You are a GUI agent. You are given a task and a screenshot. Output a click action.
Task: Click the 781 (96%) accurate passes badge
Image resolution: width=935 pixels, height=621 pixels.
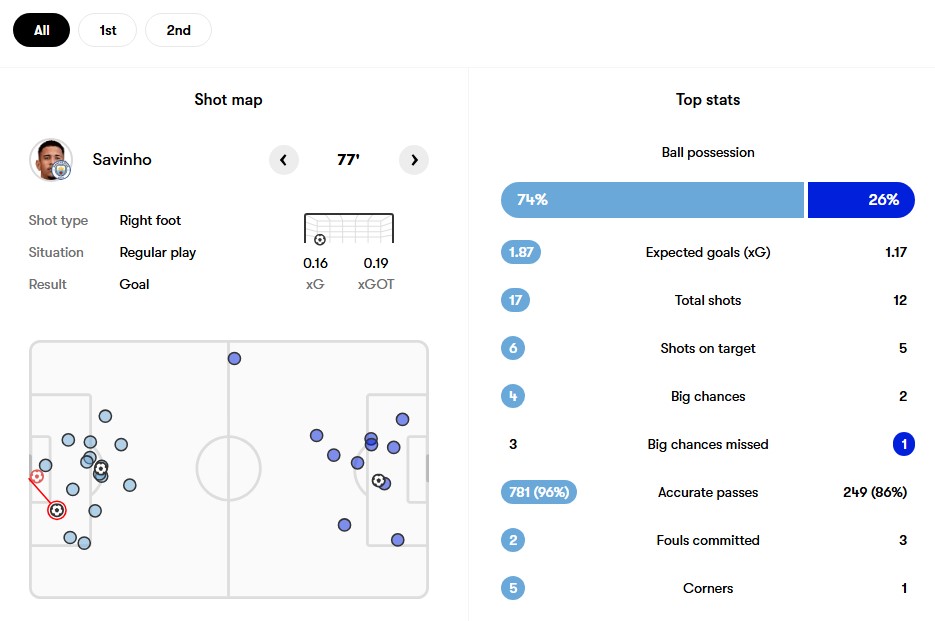tap(538, 492)
